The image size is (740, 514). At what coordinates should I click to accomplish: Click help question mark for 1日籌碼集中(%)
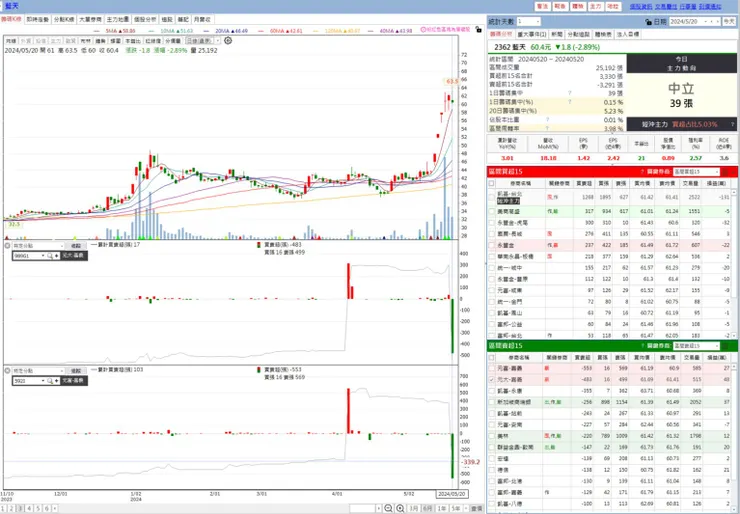pyautogui.click(x=570, y=101)
